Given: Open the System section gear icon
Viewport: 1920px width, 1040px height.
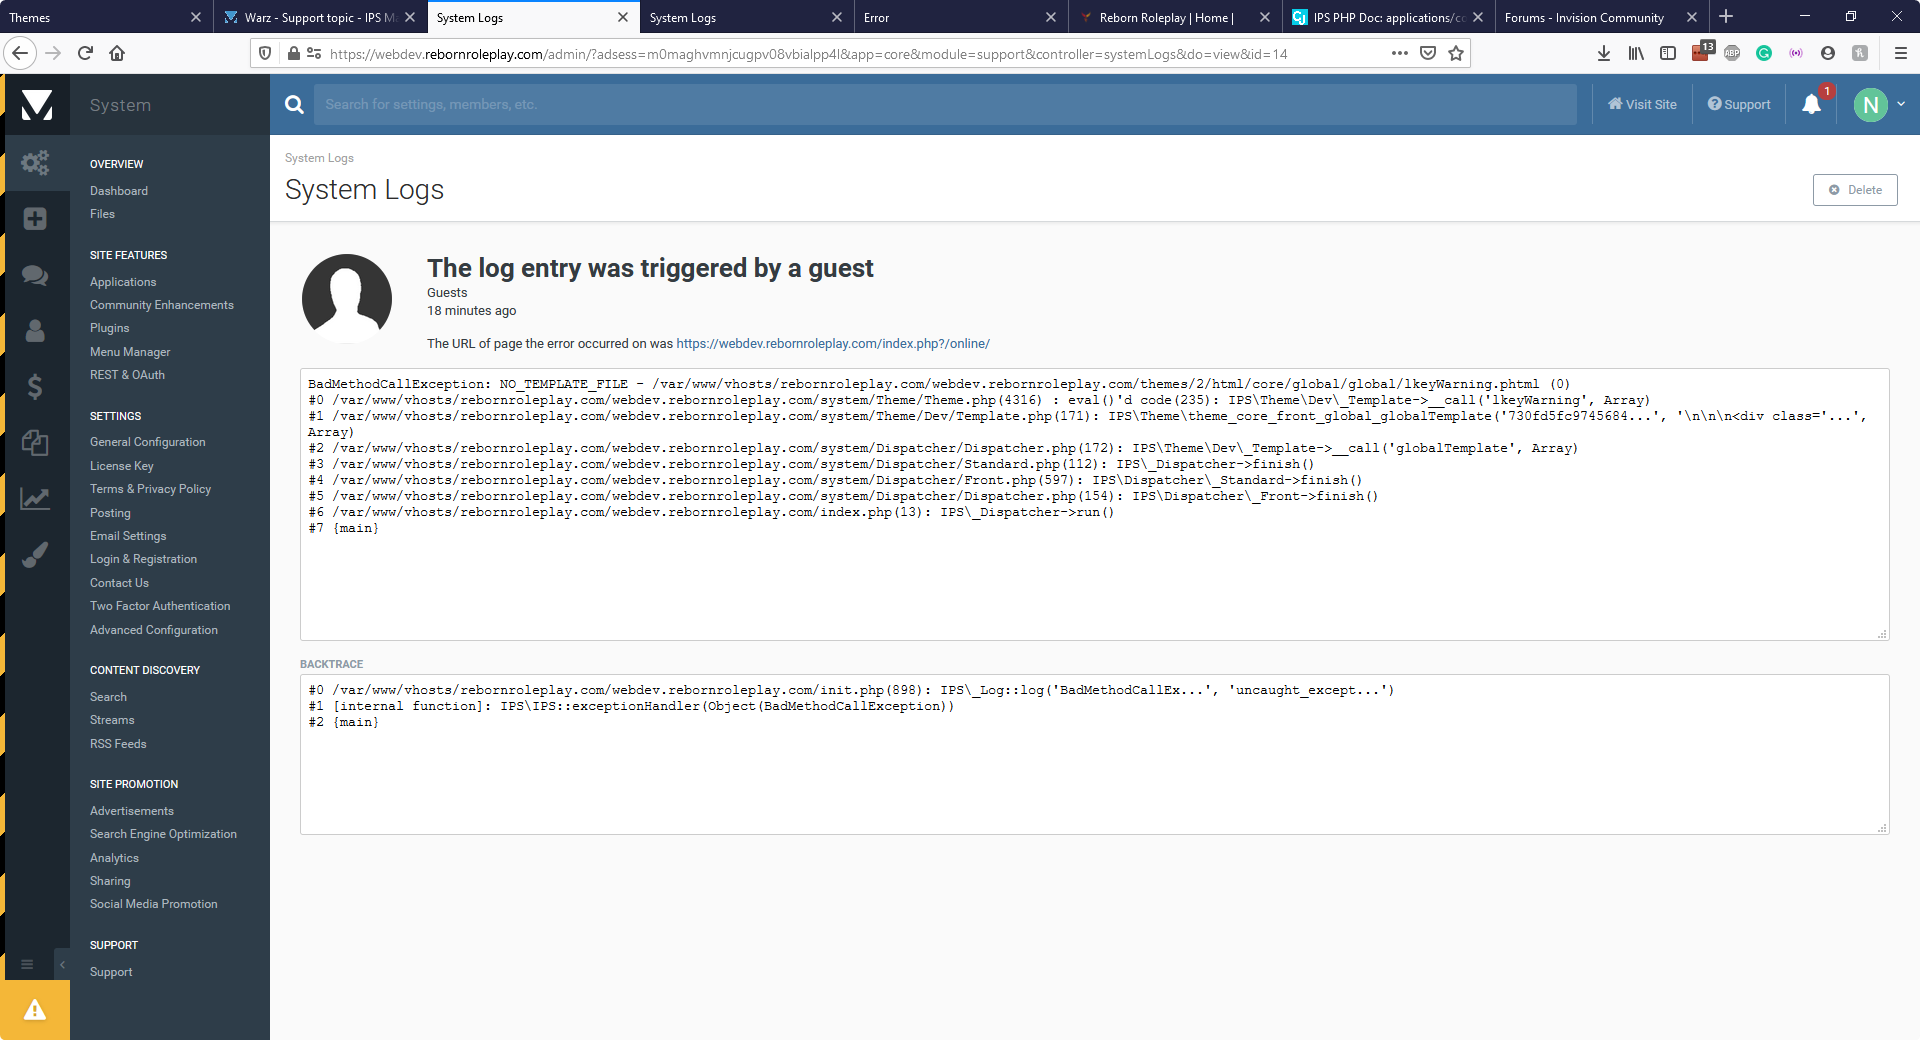Looking at the screenshot, I should (x=35, y=162).
